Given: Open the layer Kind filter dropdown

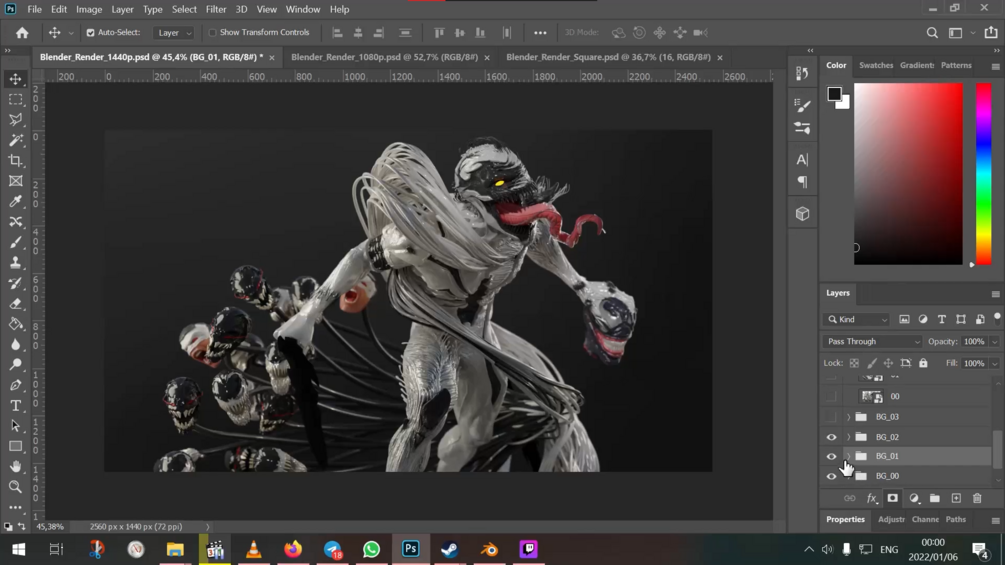Looking at the screenshot, I should pos(857,320).
